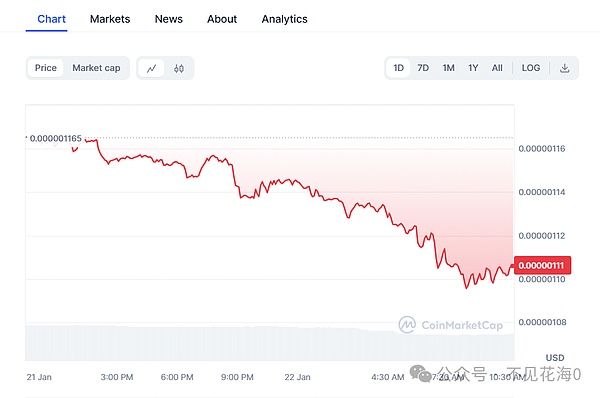Image resolution: width=600 pixels, height=398 pixels.
Task: Click the volume bars area under chart
Action: (x=270, y=343)
